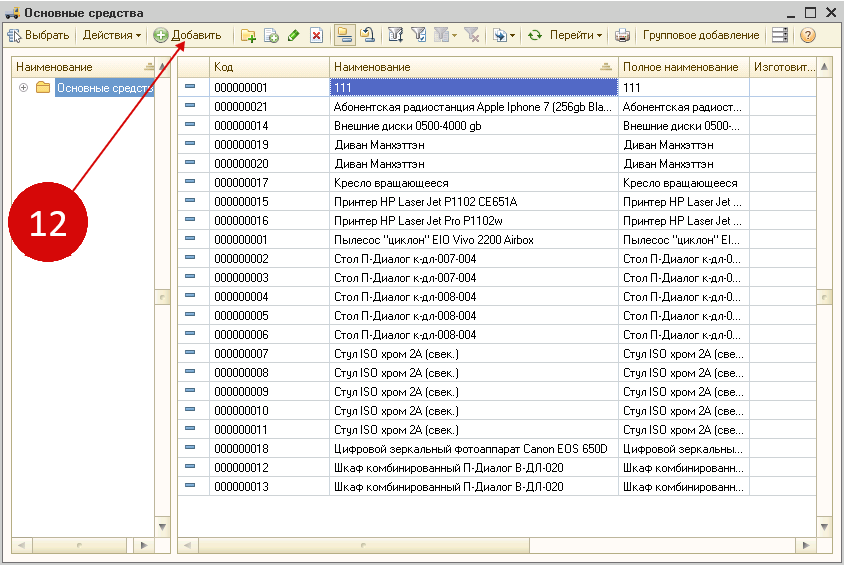Click the copy-item icon with green plus
Screen dimensions: 844x565
point(270,35)
